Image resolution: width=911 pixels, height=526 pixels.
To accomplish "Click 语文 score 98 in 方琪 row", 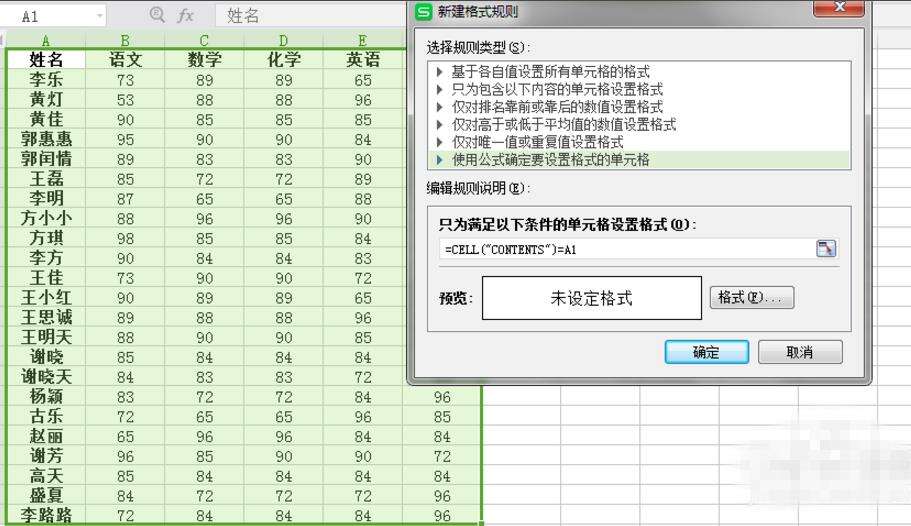I will 125,238.
